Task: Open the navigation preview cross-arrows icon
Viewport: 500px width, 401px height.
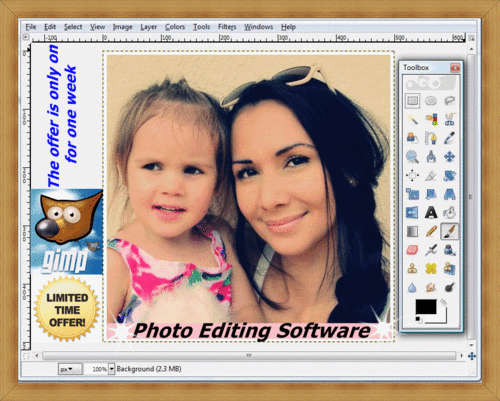Action: pyautogui.click(x=472, y=356)
